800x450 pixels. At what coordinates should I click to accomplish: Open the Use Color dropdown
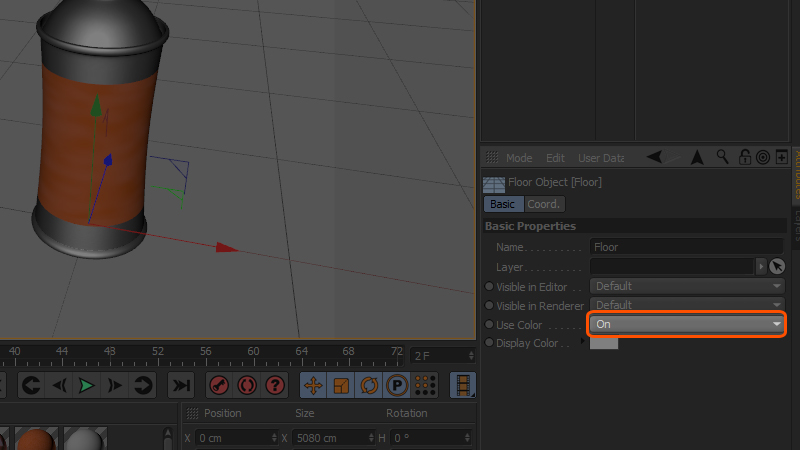tap(687, 324)
